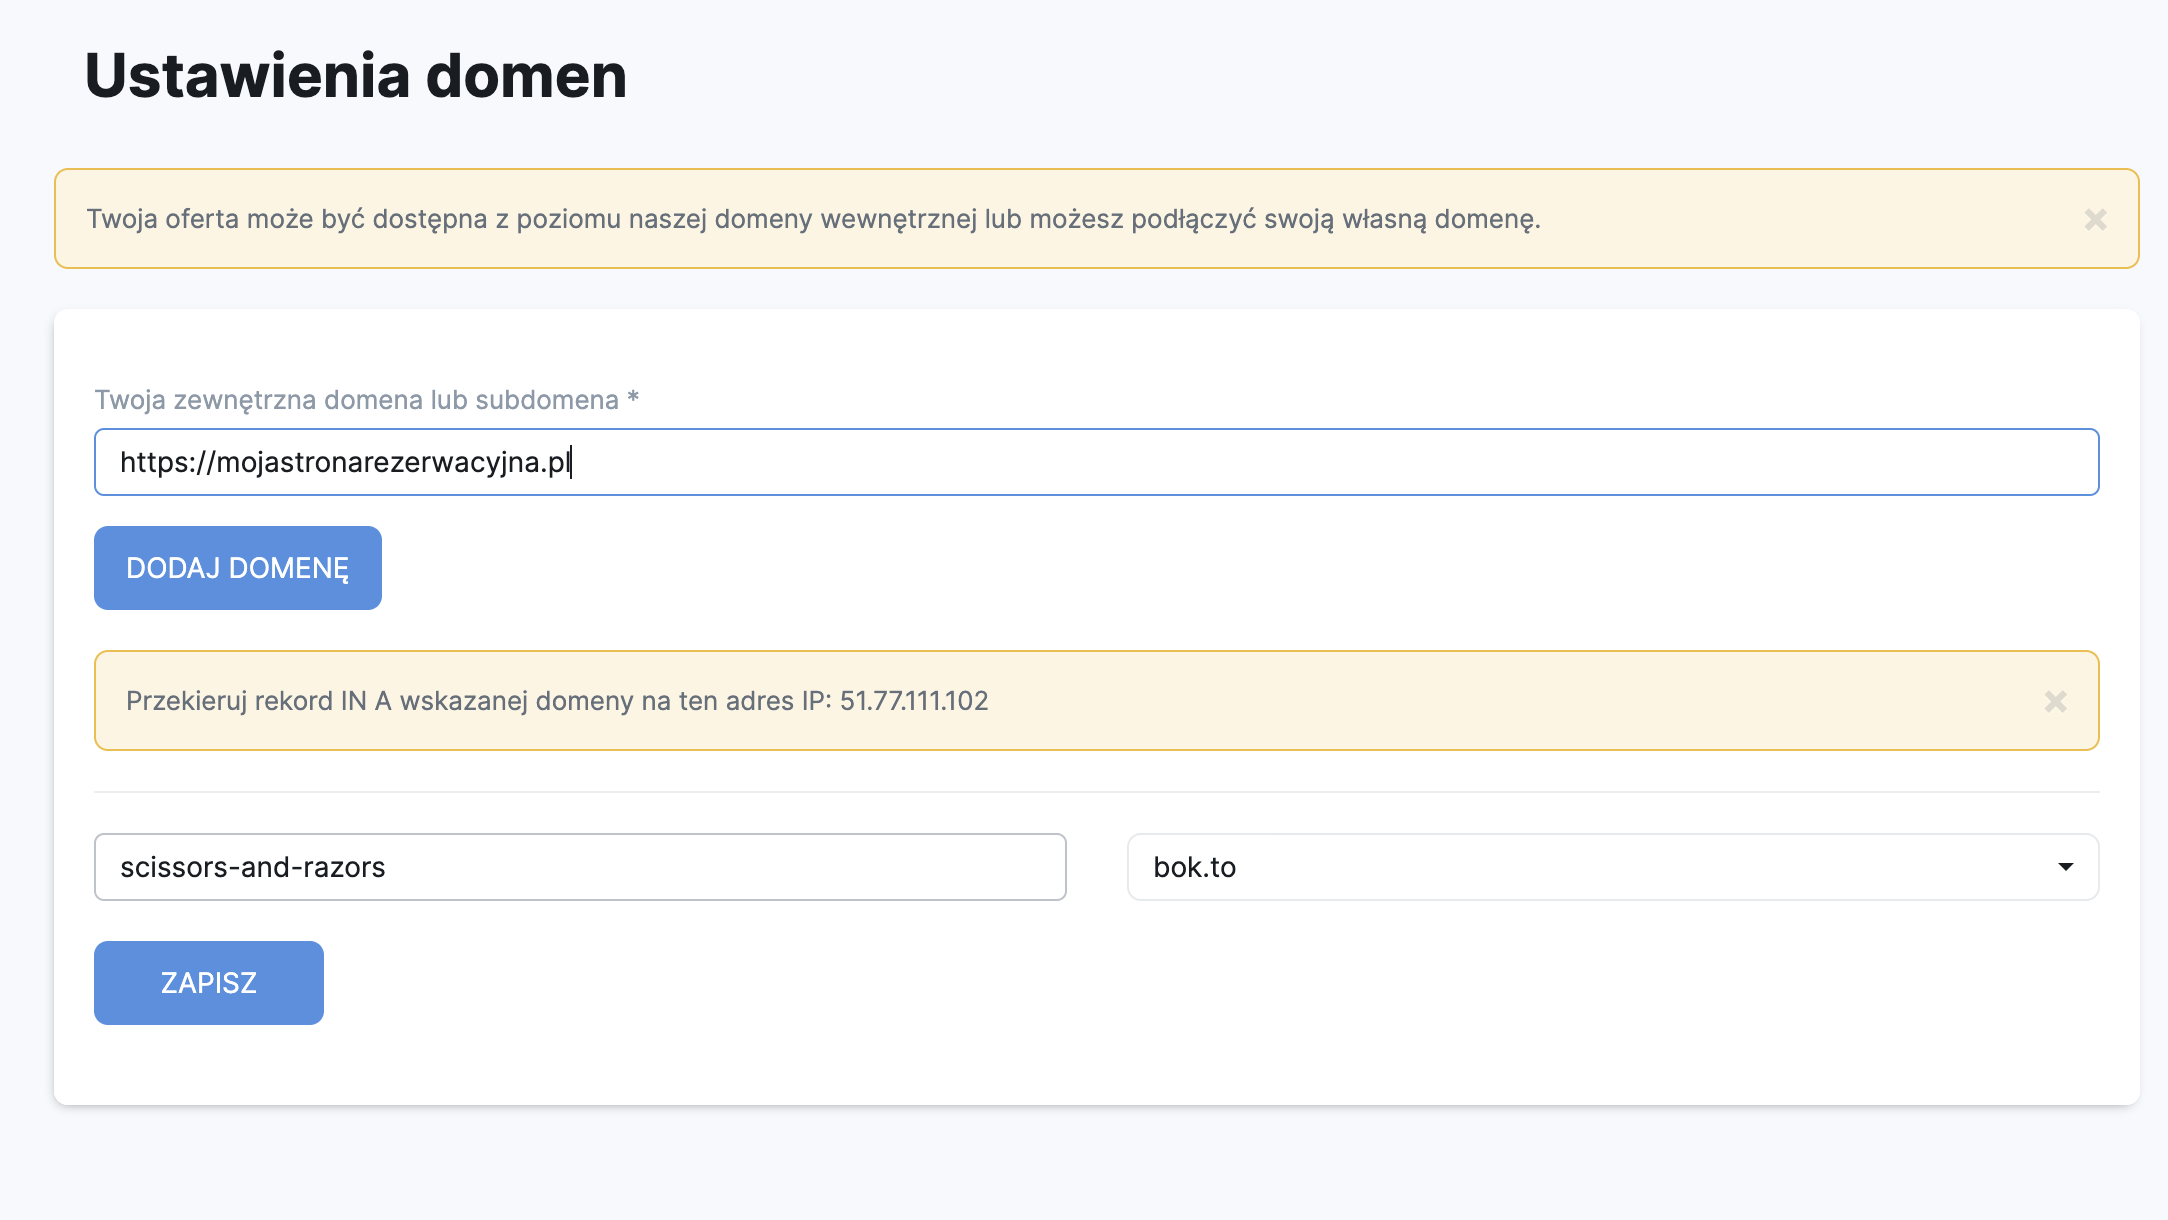Dismiss the top yellow domain info banner
This screenshot has width=2168, height=1220.
coord(2095,219)
